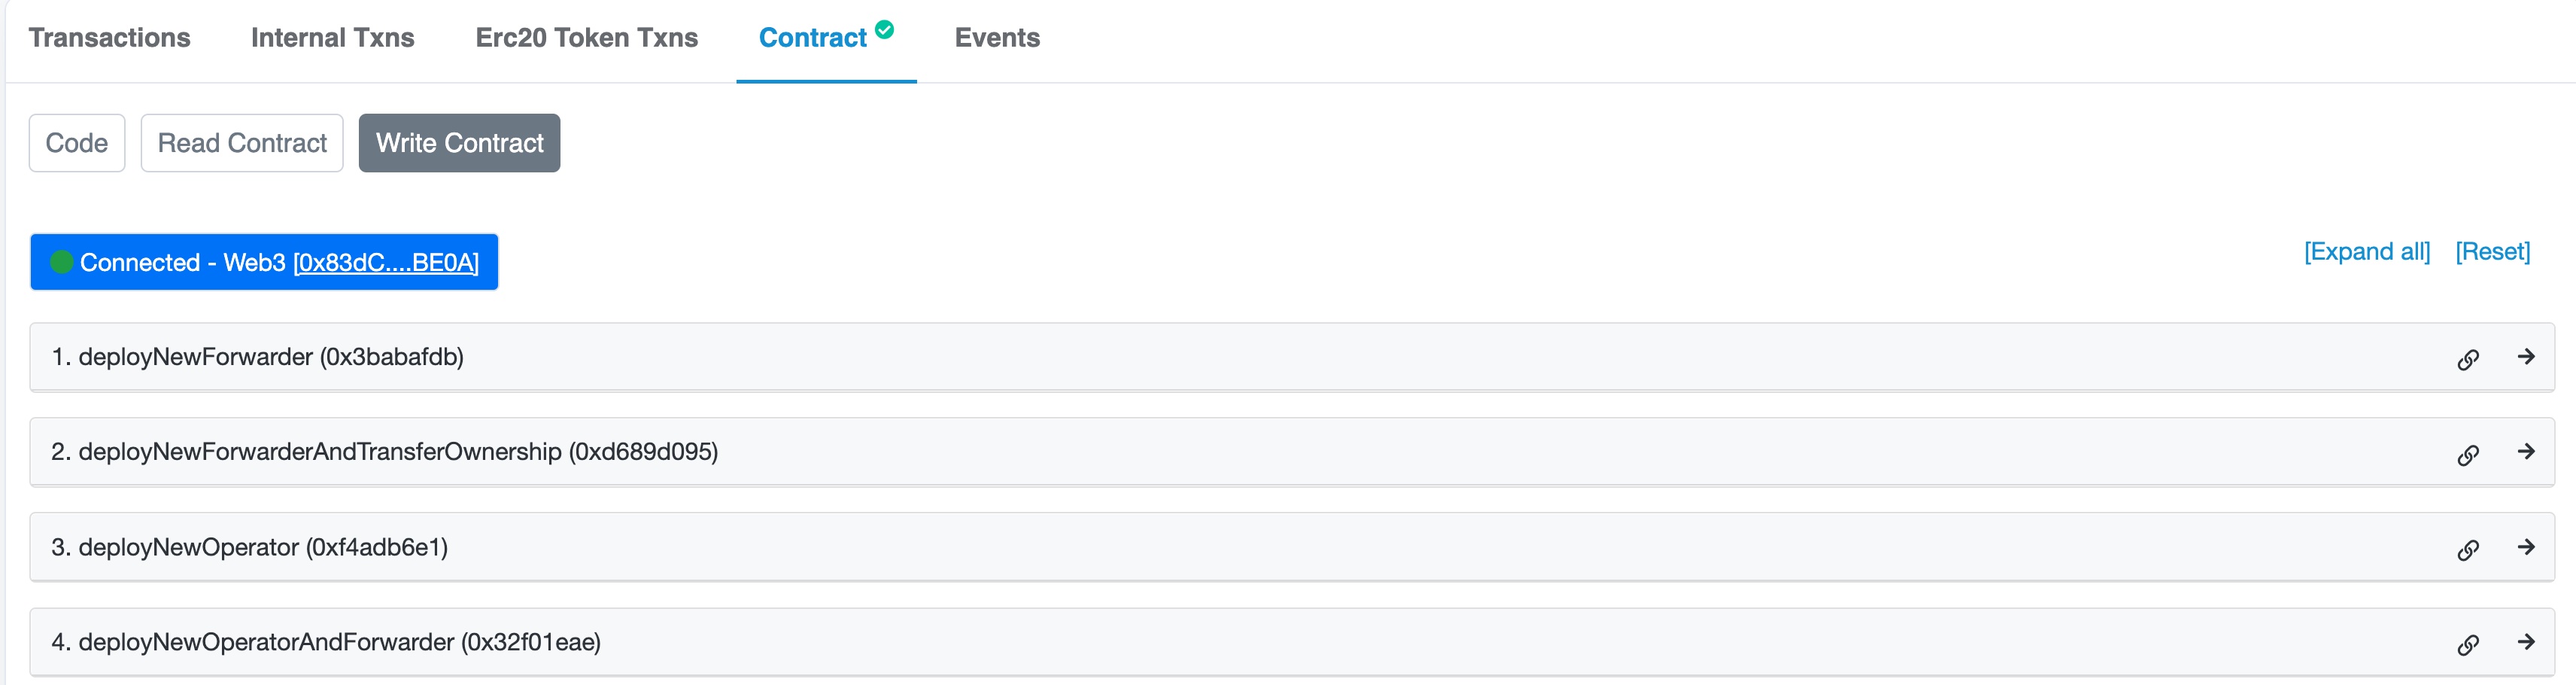This screenshot has width=2576, height=685.
Task: Expand deployNewForwarder using its arrow
Action: click(x=2526, y=357)
